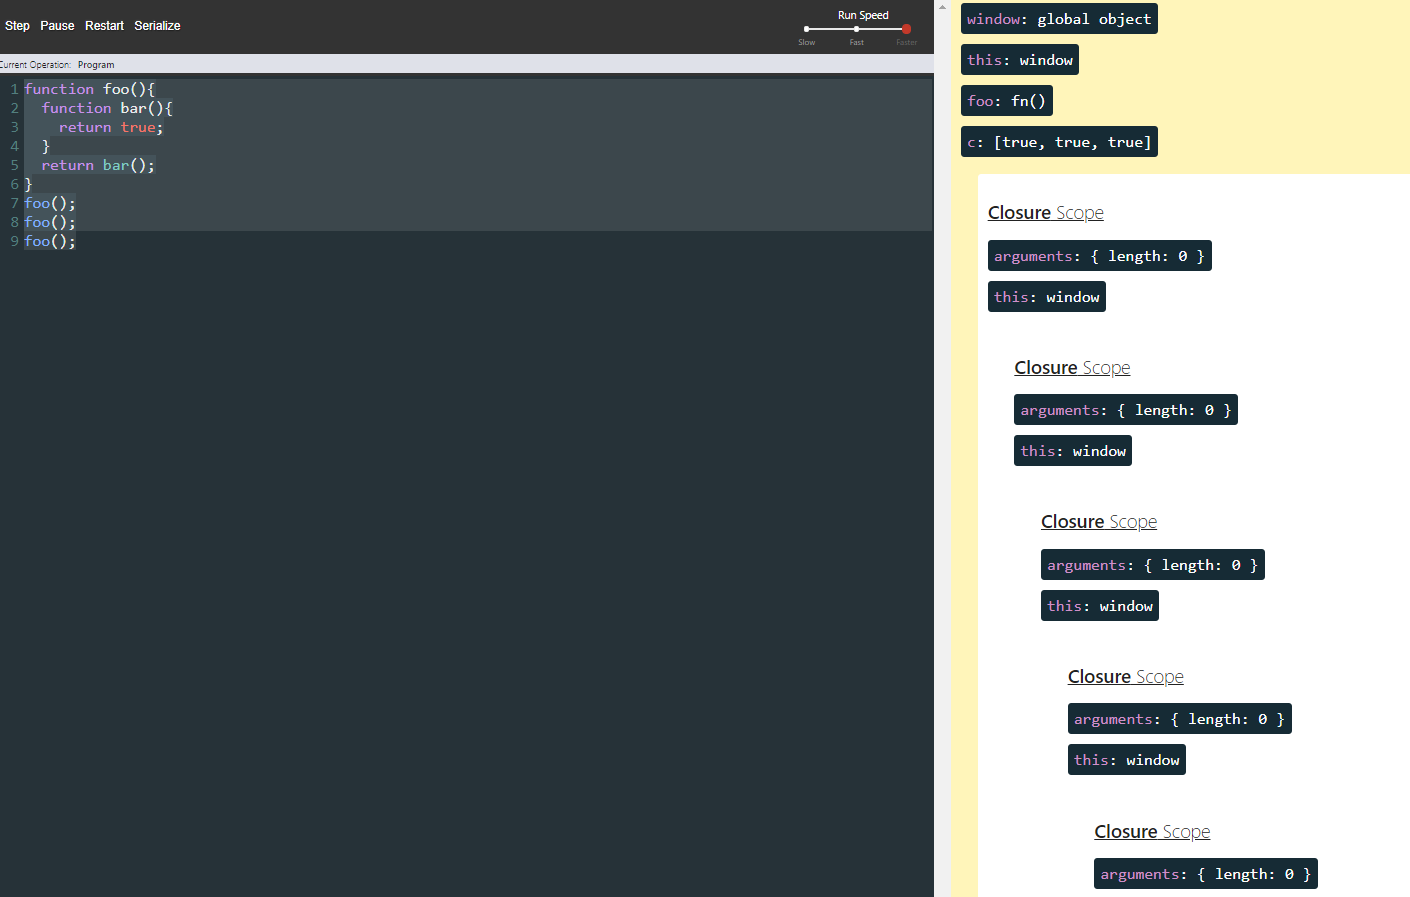Set run speed to Slow

coord(807,29)
